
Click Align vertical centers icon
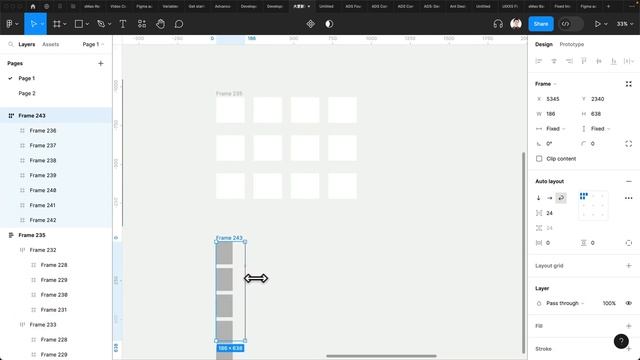[x=599, y=61]
